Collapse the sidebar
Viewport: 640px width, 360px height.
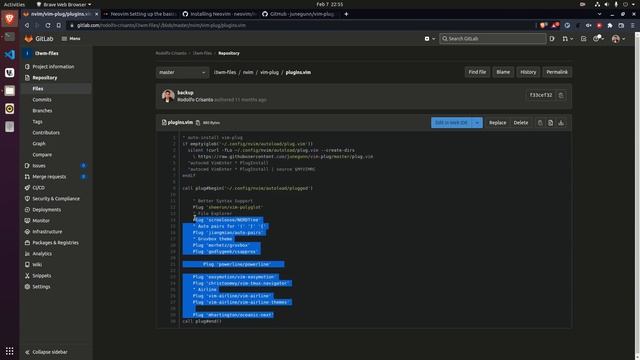click(46, 352)
